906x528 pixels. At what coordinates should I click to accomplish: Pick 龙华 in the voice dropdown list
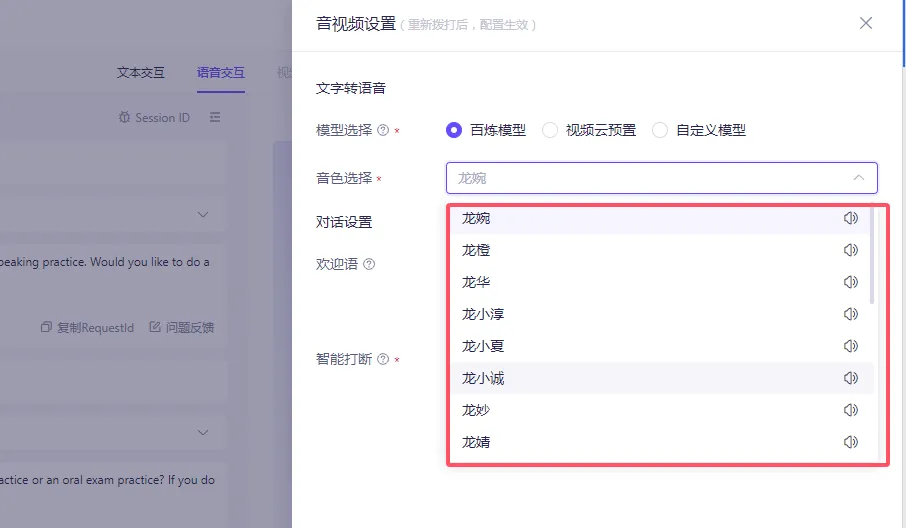click(476, 282)
